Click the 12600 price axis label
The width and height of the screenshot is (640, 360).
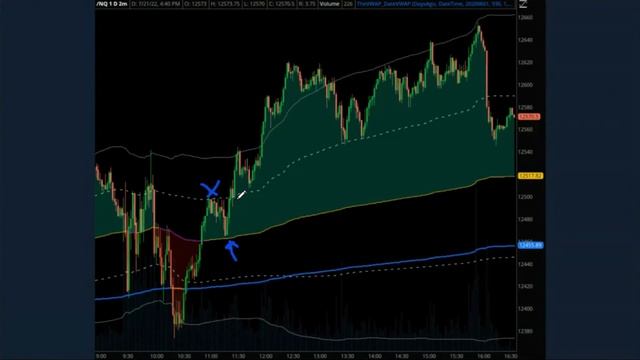(x=525, y=85)
